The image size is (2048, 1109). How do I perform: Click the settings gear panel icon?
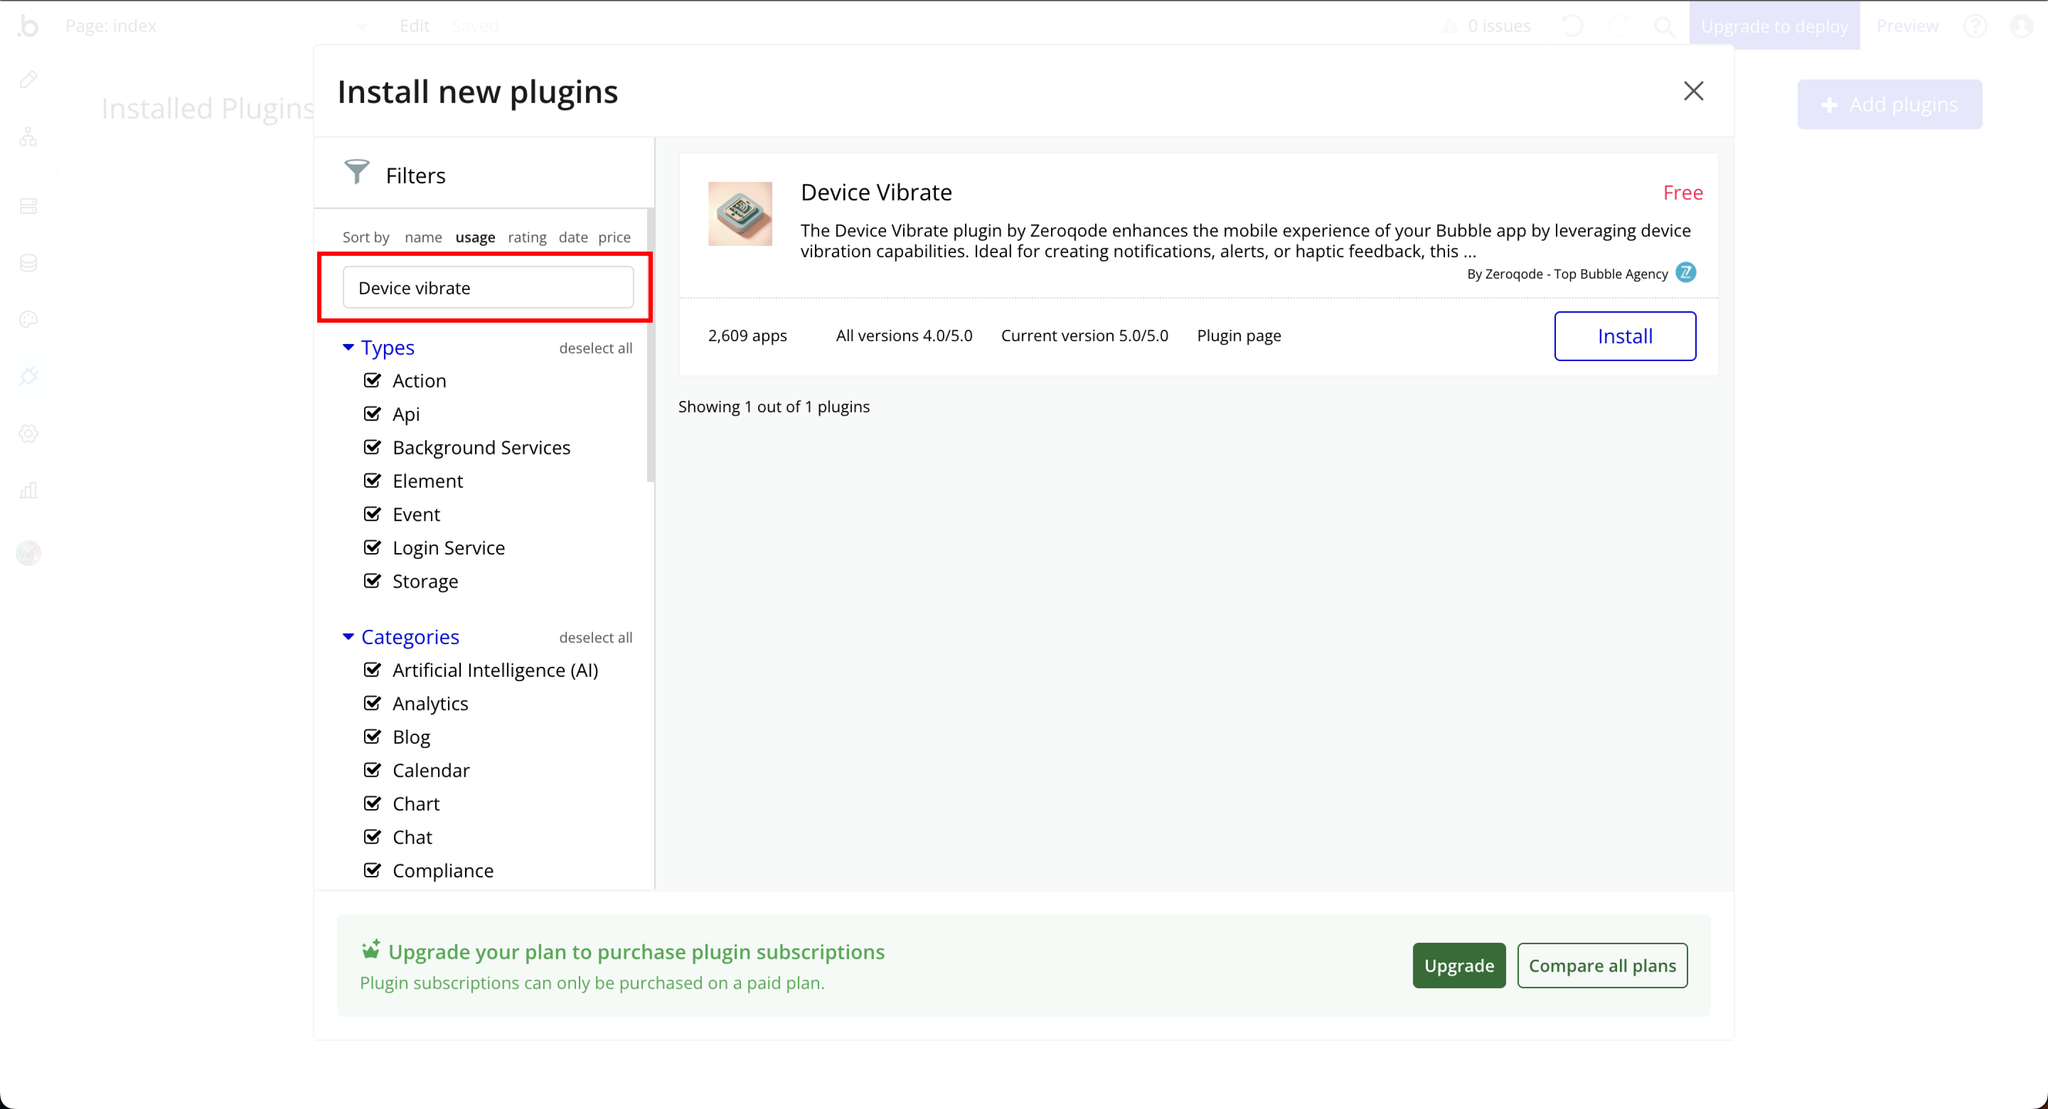coord(29,433)
